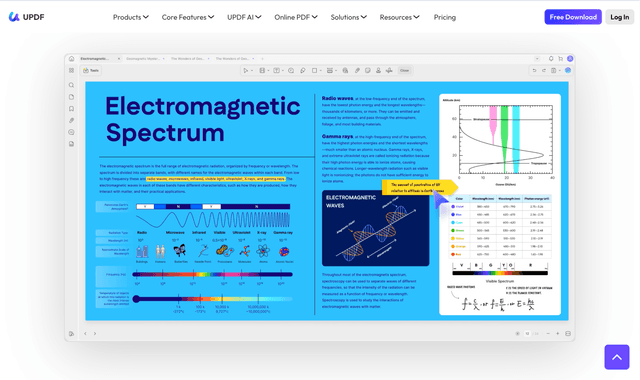The image size is (640, 380).
Task: Click the fit page icon at bottom right
Action: [x=568, y=333]
